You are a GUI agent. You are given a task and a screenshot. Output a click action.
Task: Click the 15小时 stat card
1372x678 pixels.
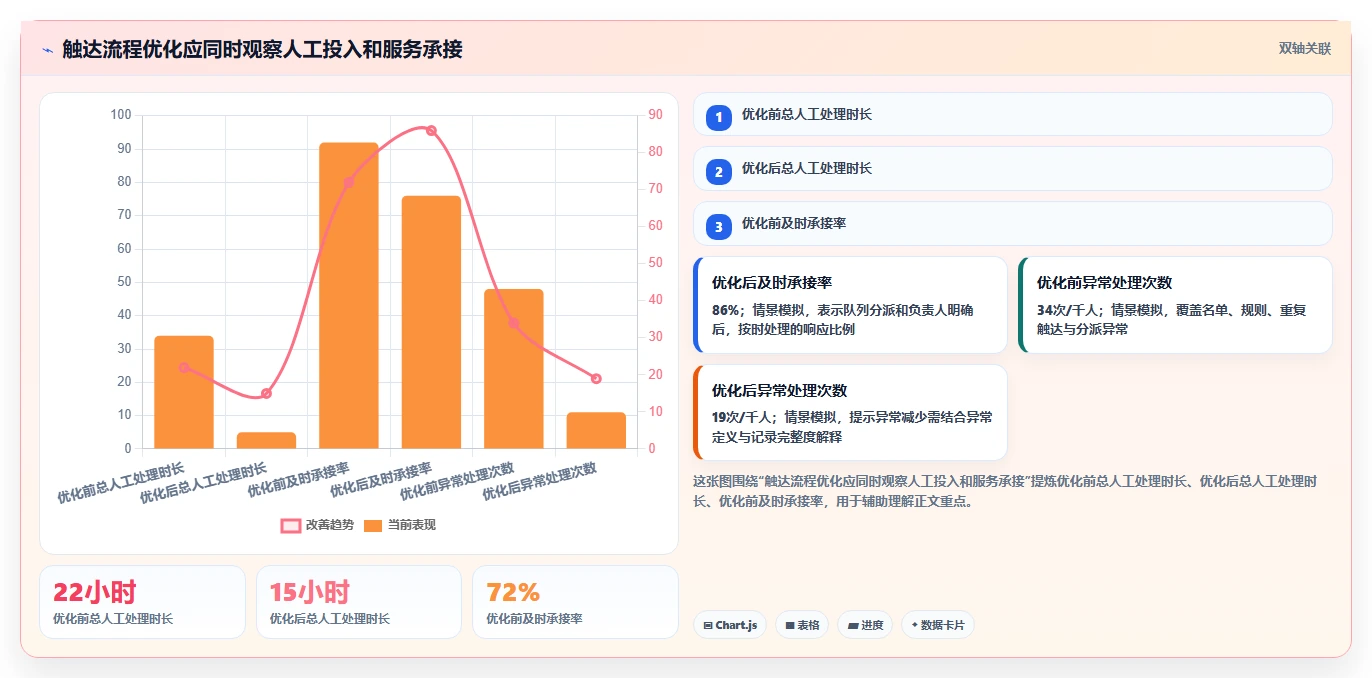pos(359,602)
